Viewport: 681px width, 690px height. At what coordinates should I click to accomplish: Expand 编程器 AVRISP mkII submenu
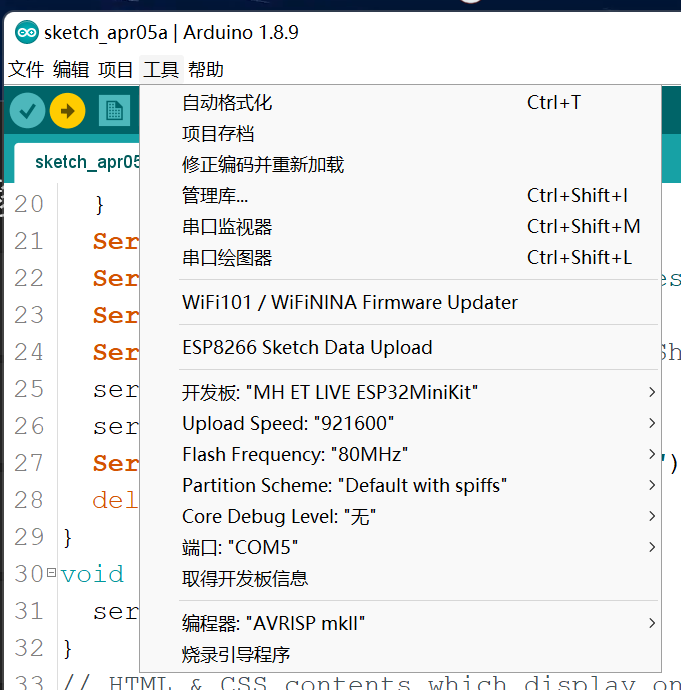tap(400, 623)
